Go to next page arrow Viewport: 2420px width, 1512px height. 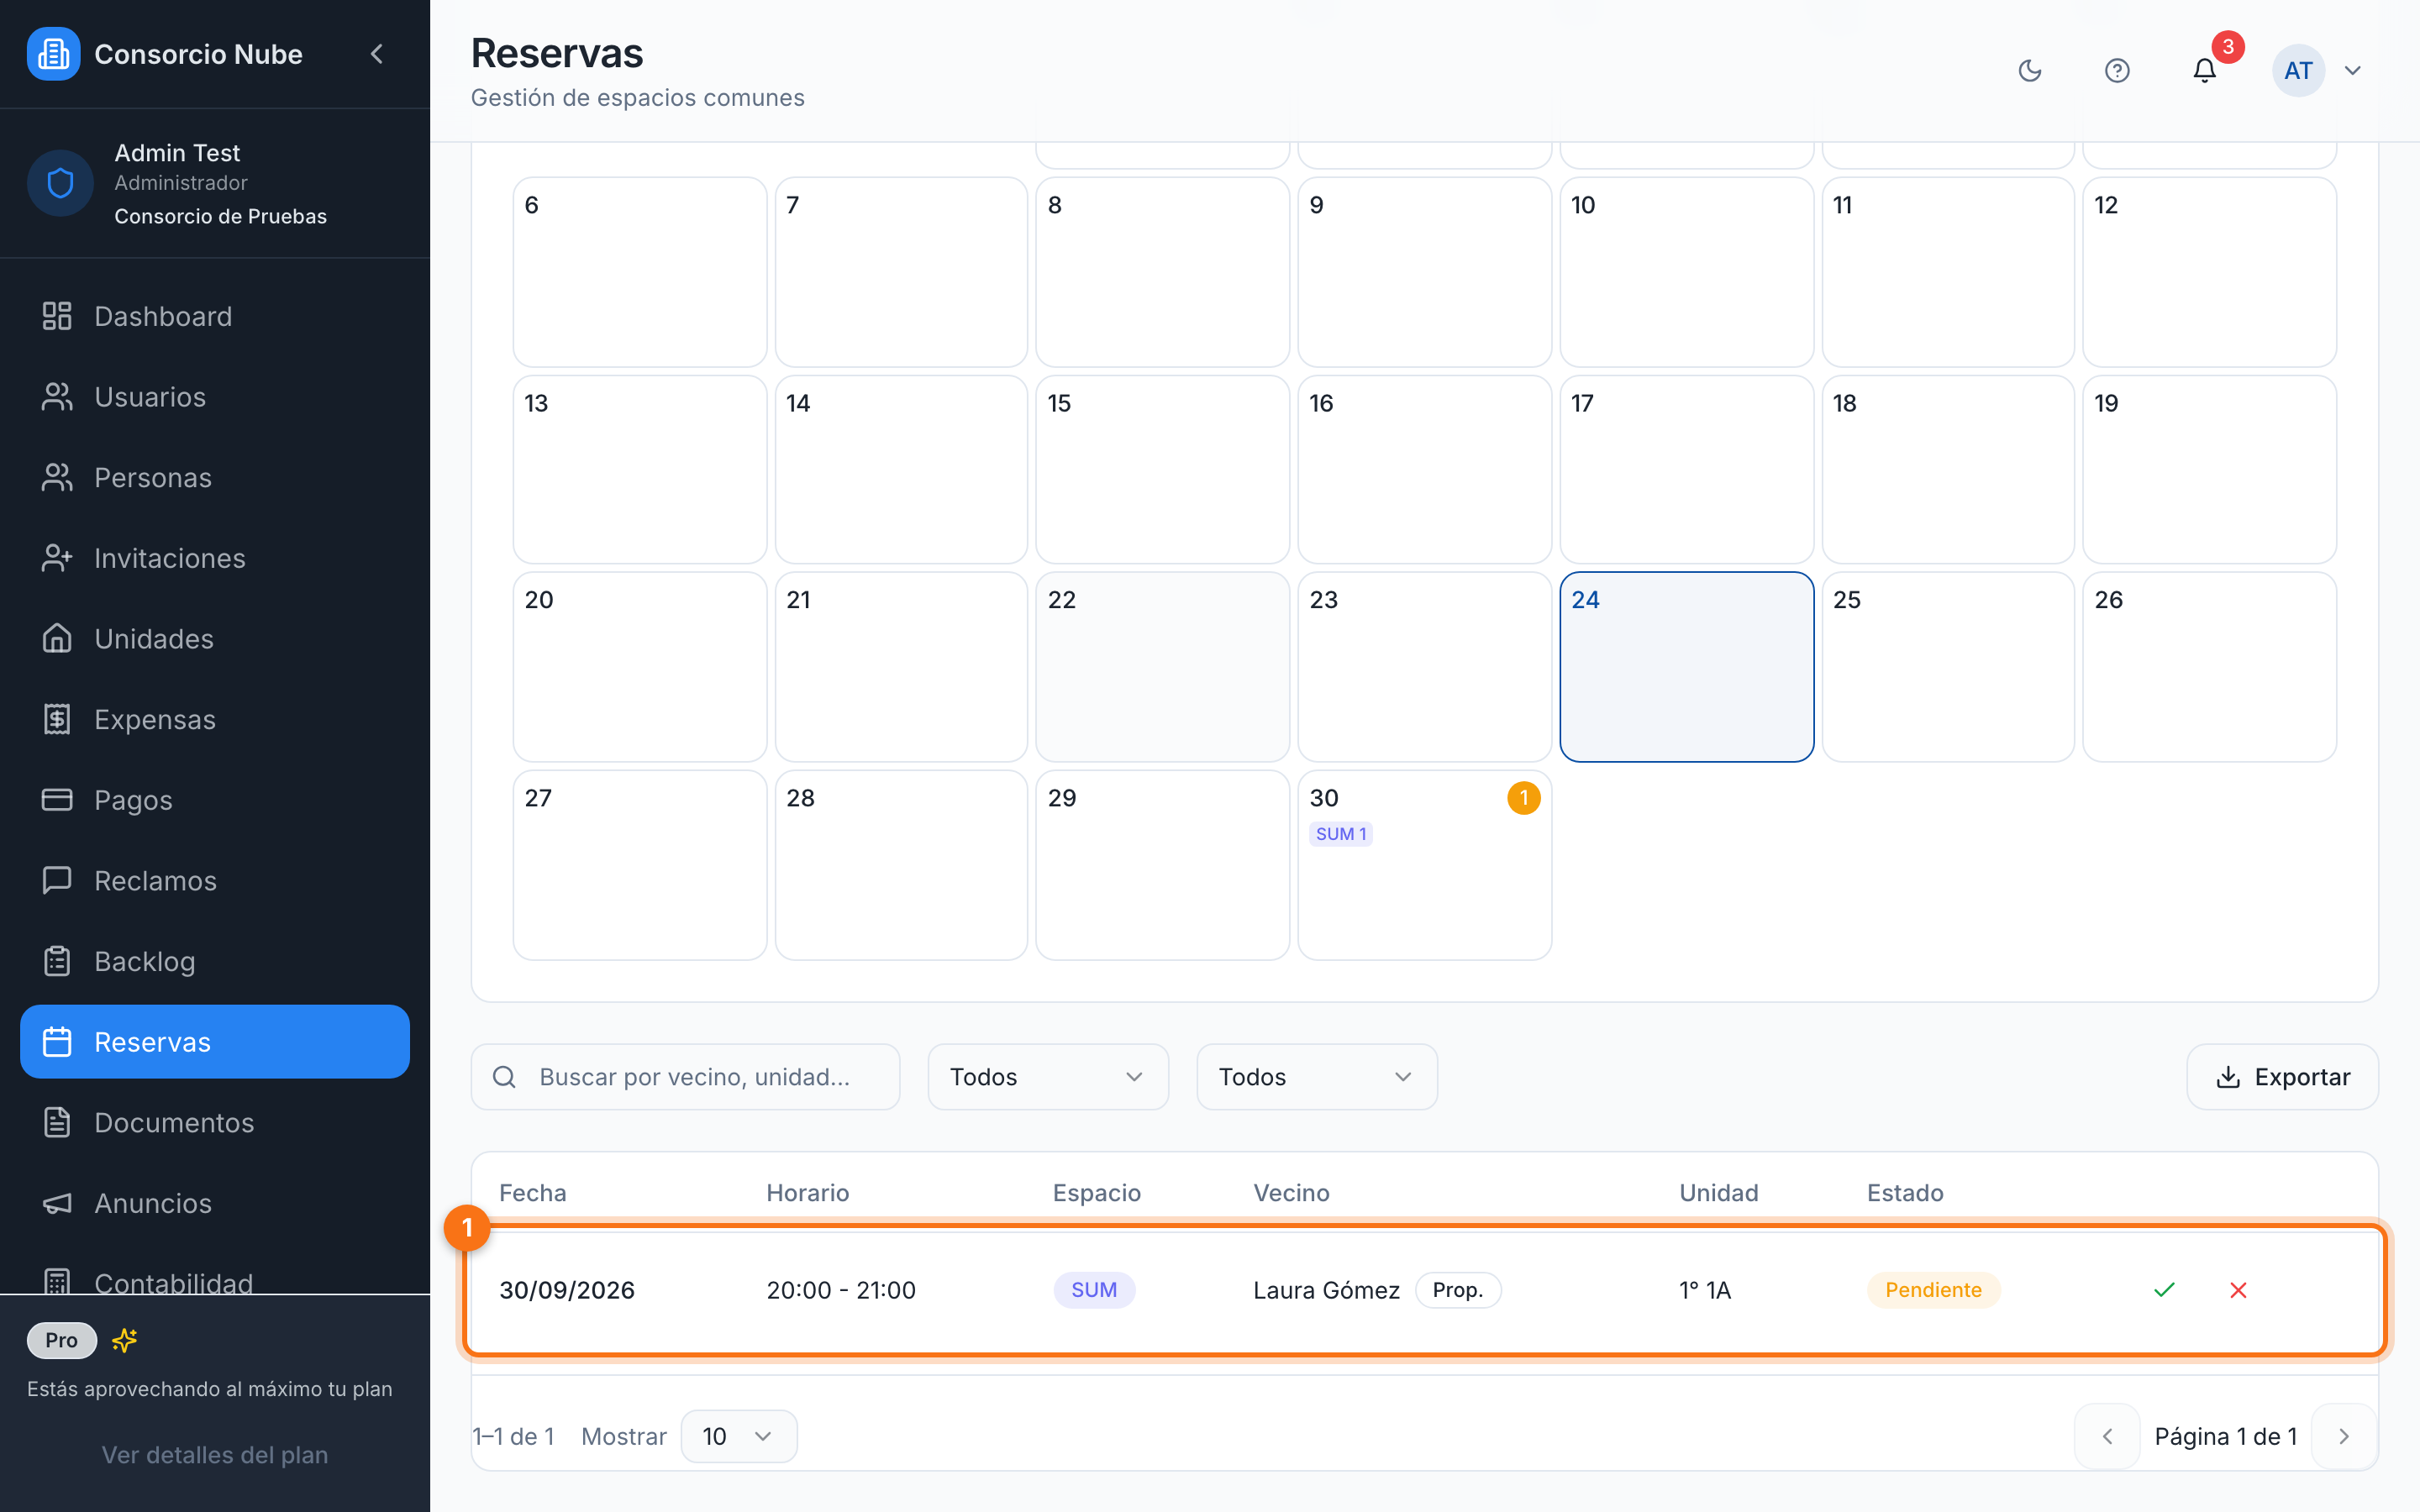click(x=2343, y=1436)
